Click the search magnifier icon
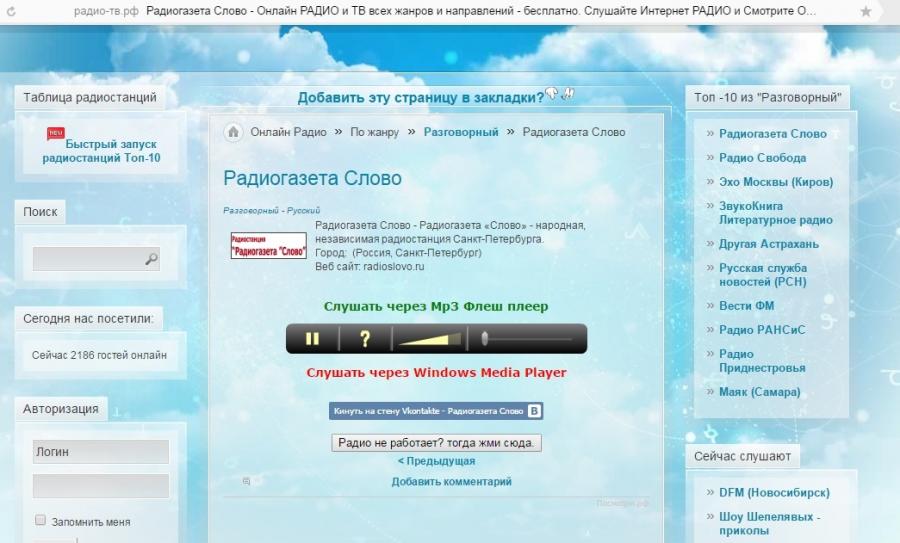Image resolution: width=900 pixels, height=543 pixels. point(151,259)
